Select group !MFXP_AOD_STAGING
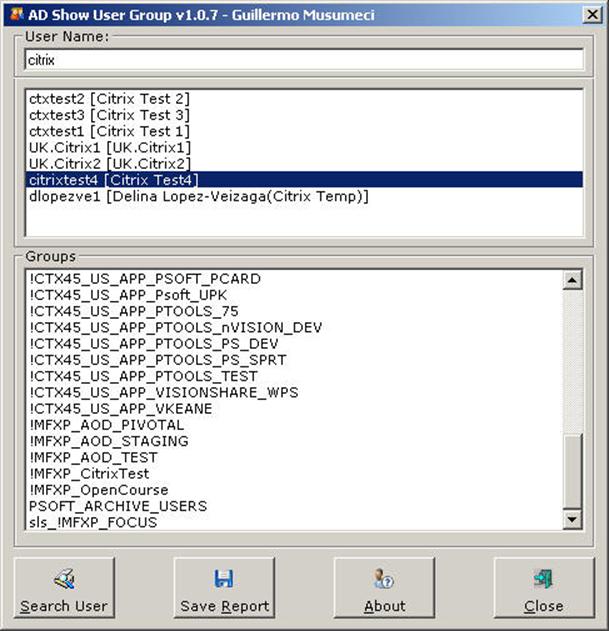The height and width of the screenshot is (631, 609). click(294, 441)
